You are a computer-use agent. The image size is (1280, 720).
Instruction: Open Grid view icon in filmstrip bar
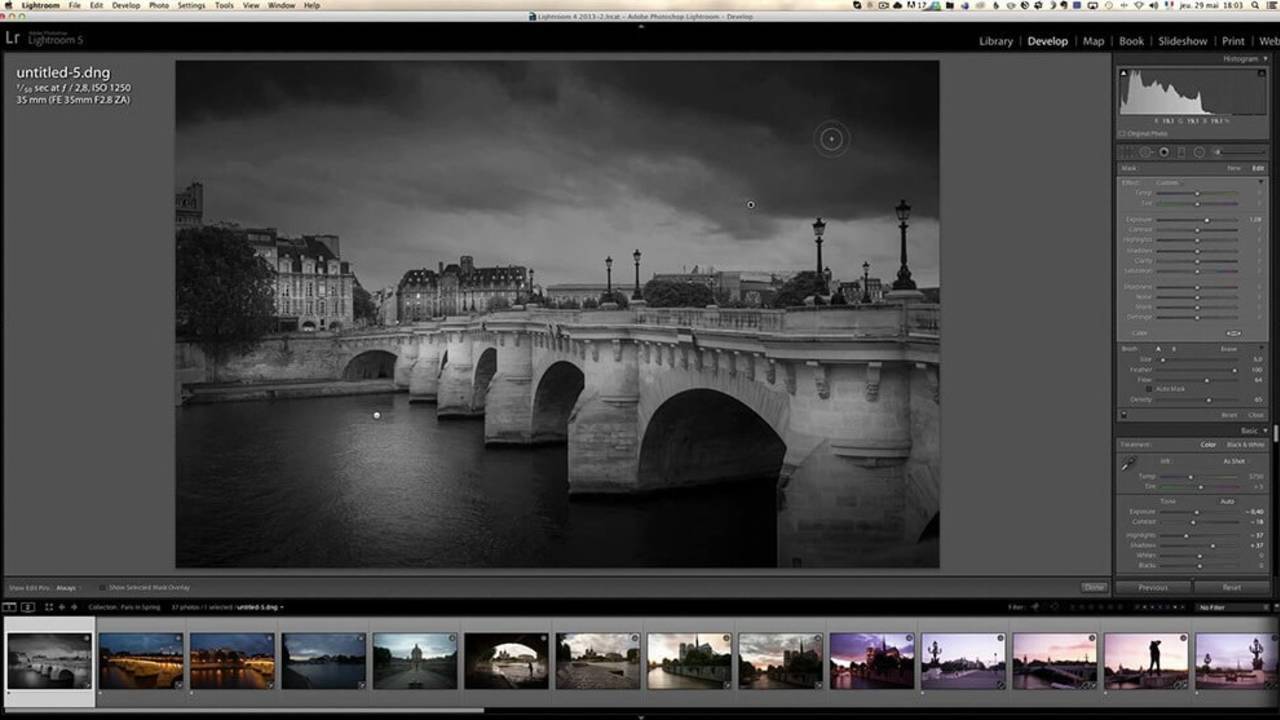[x=48, y=607]
